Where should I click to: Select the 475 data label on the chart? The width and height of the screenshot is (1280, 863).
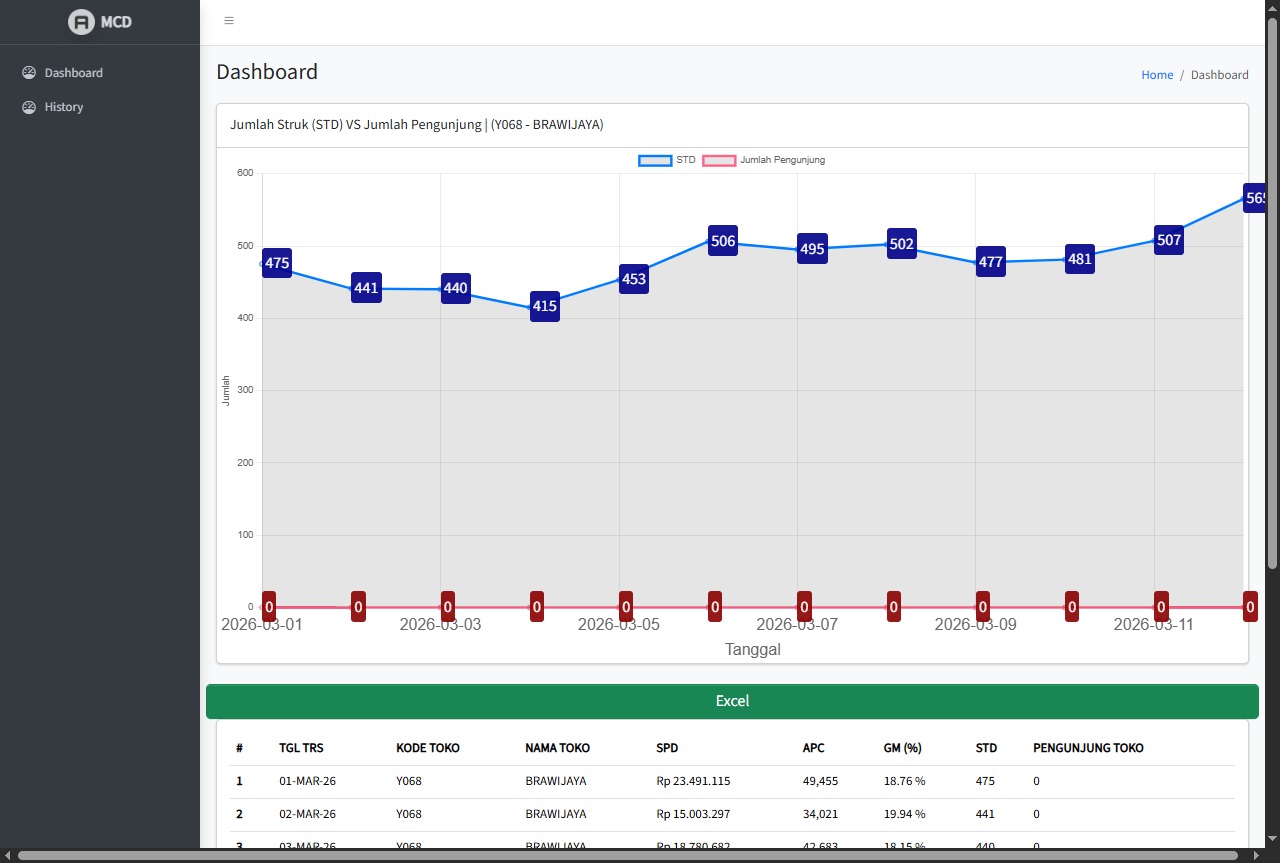tap(277, 263)
